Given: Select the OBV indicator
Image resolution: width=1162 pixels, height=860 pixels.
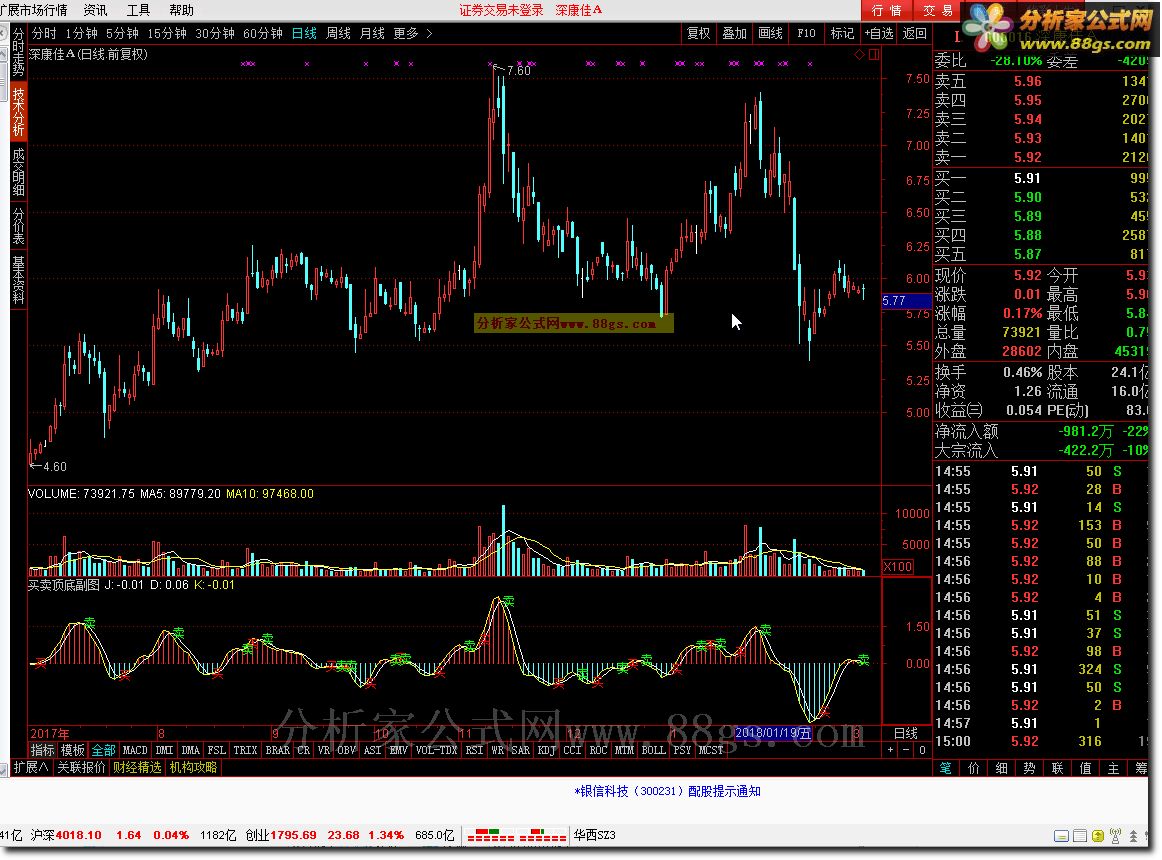Looking at the screenshot, I should click(346, 750).
